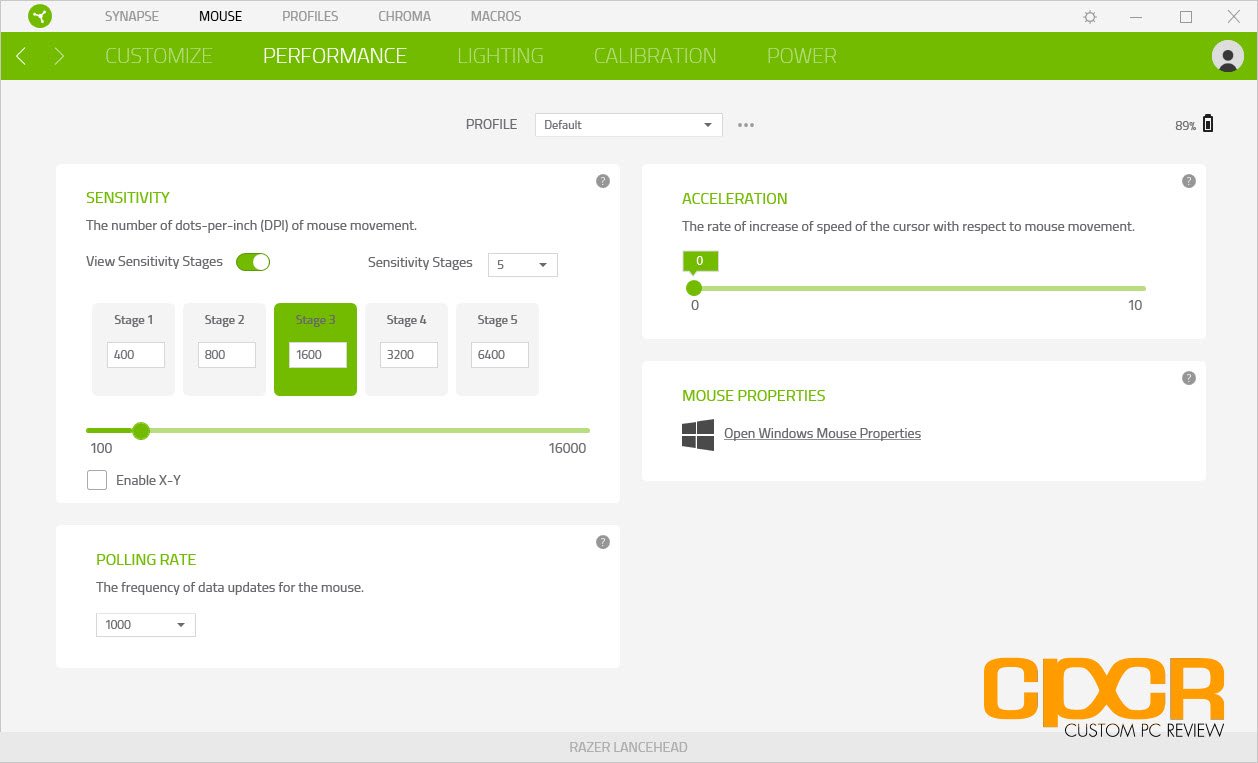Click the Windows logo icon
The width and height of the screenshot is (1258, 763).
698,434
